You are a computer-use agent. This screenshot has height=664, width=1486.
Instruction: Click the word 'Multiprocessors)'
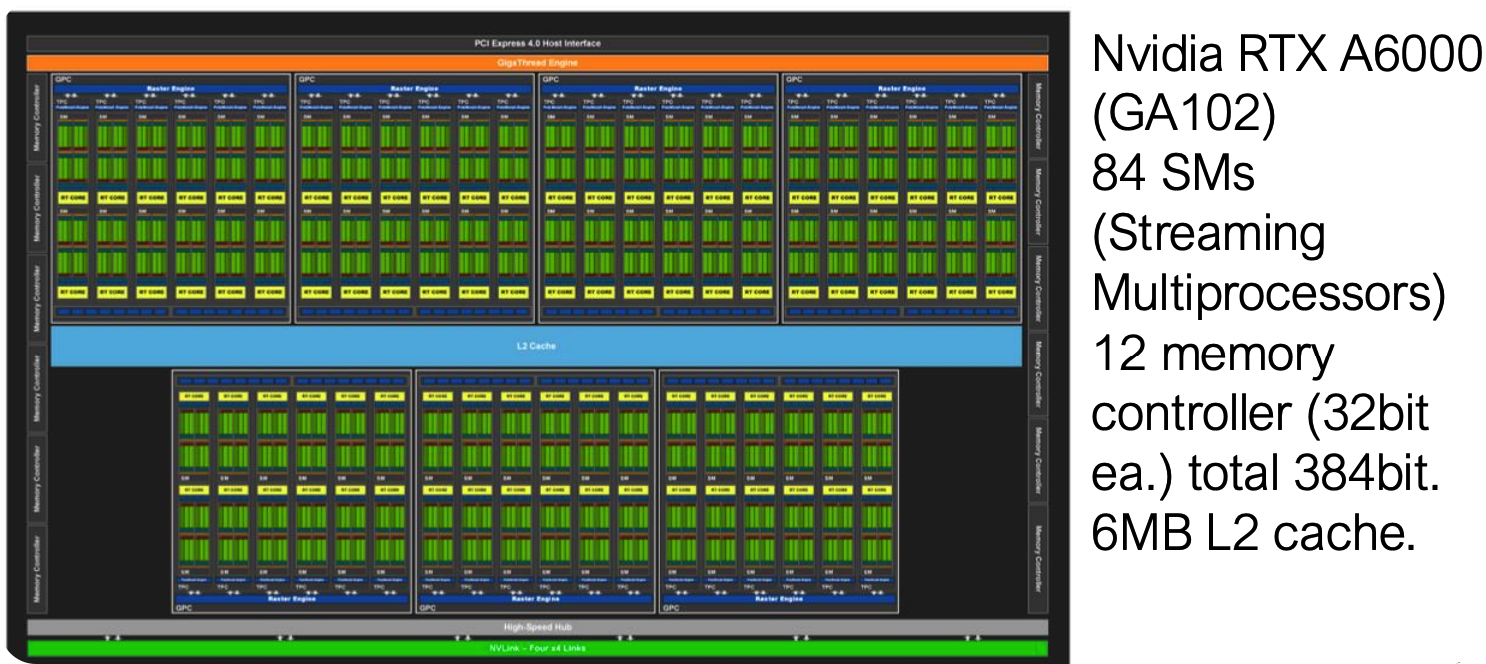pyautogui.click(x=1268, y=296)
